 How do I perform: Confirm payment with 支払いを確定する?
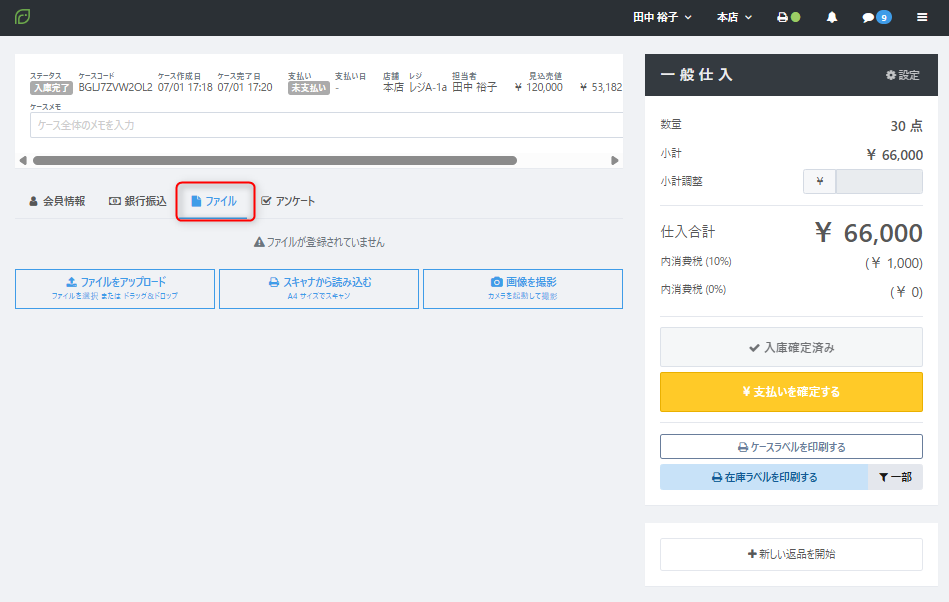click(x=791, y=392)
